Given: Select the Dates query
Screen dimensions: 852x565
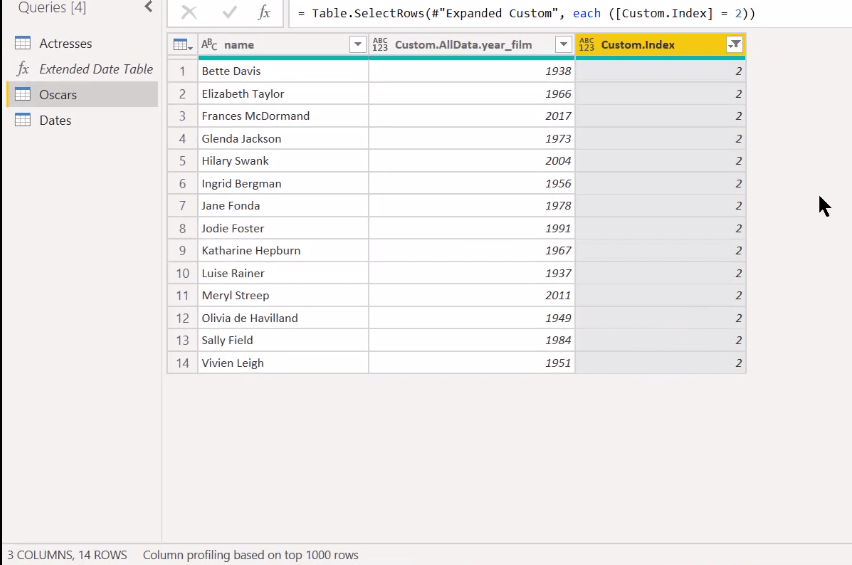Looking at the screenshot, I should (x=82, y=120).
